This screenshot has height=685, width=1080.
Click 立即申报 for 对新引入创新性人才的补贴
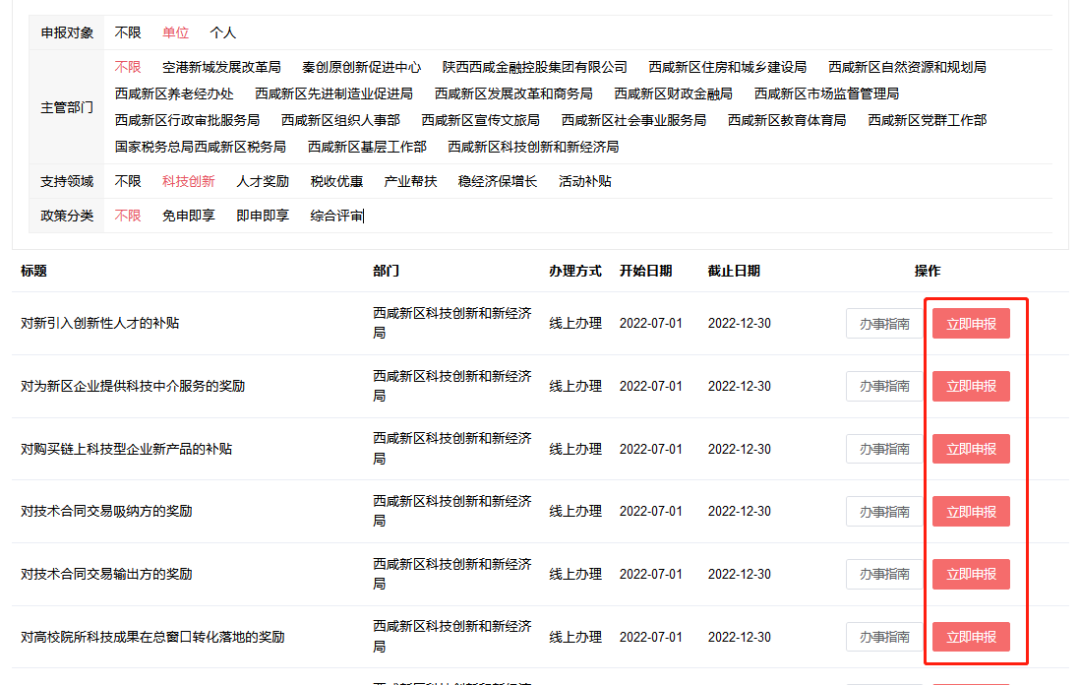coord(970,323)
